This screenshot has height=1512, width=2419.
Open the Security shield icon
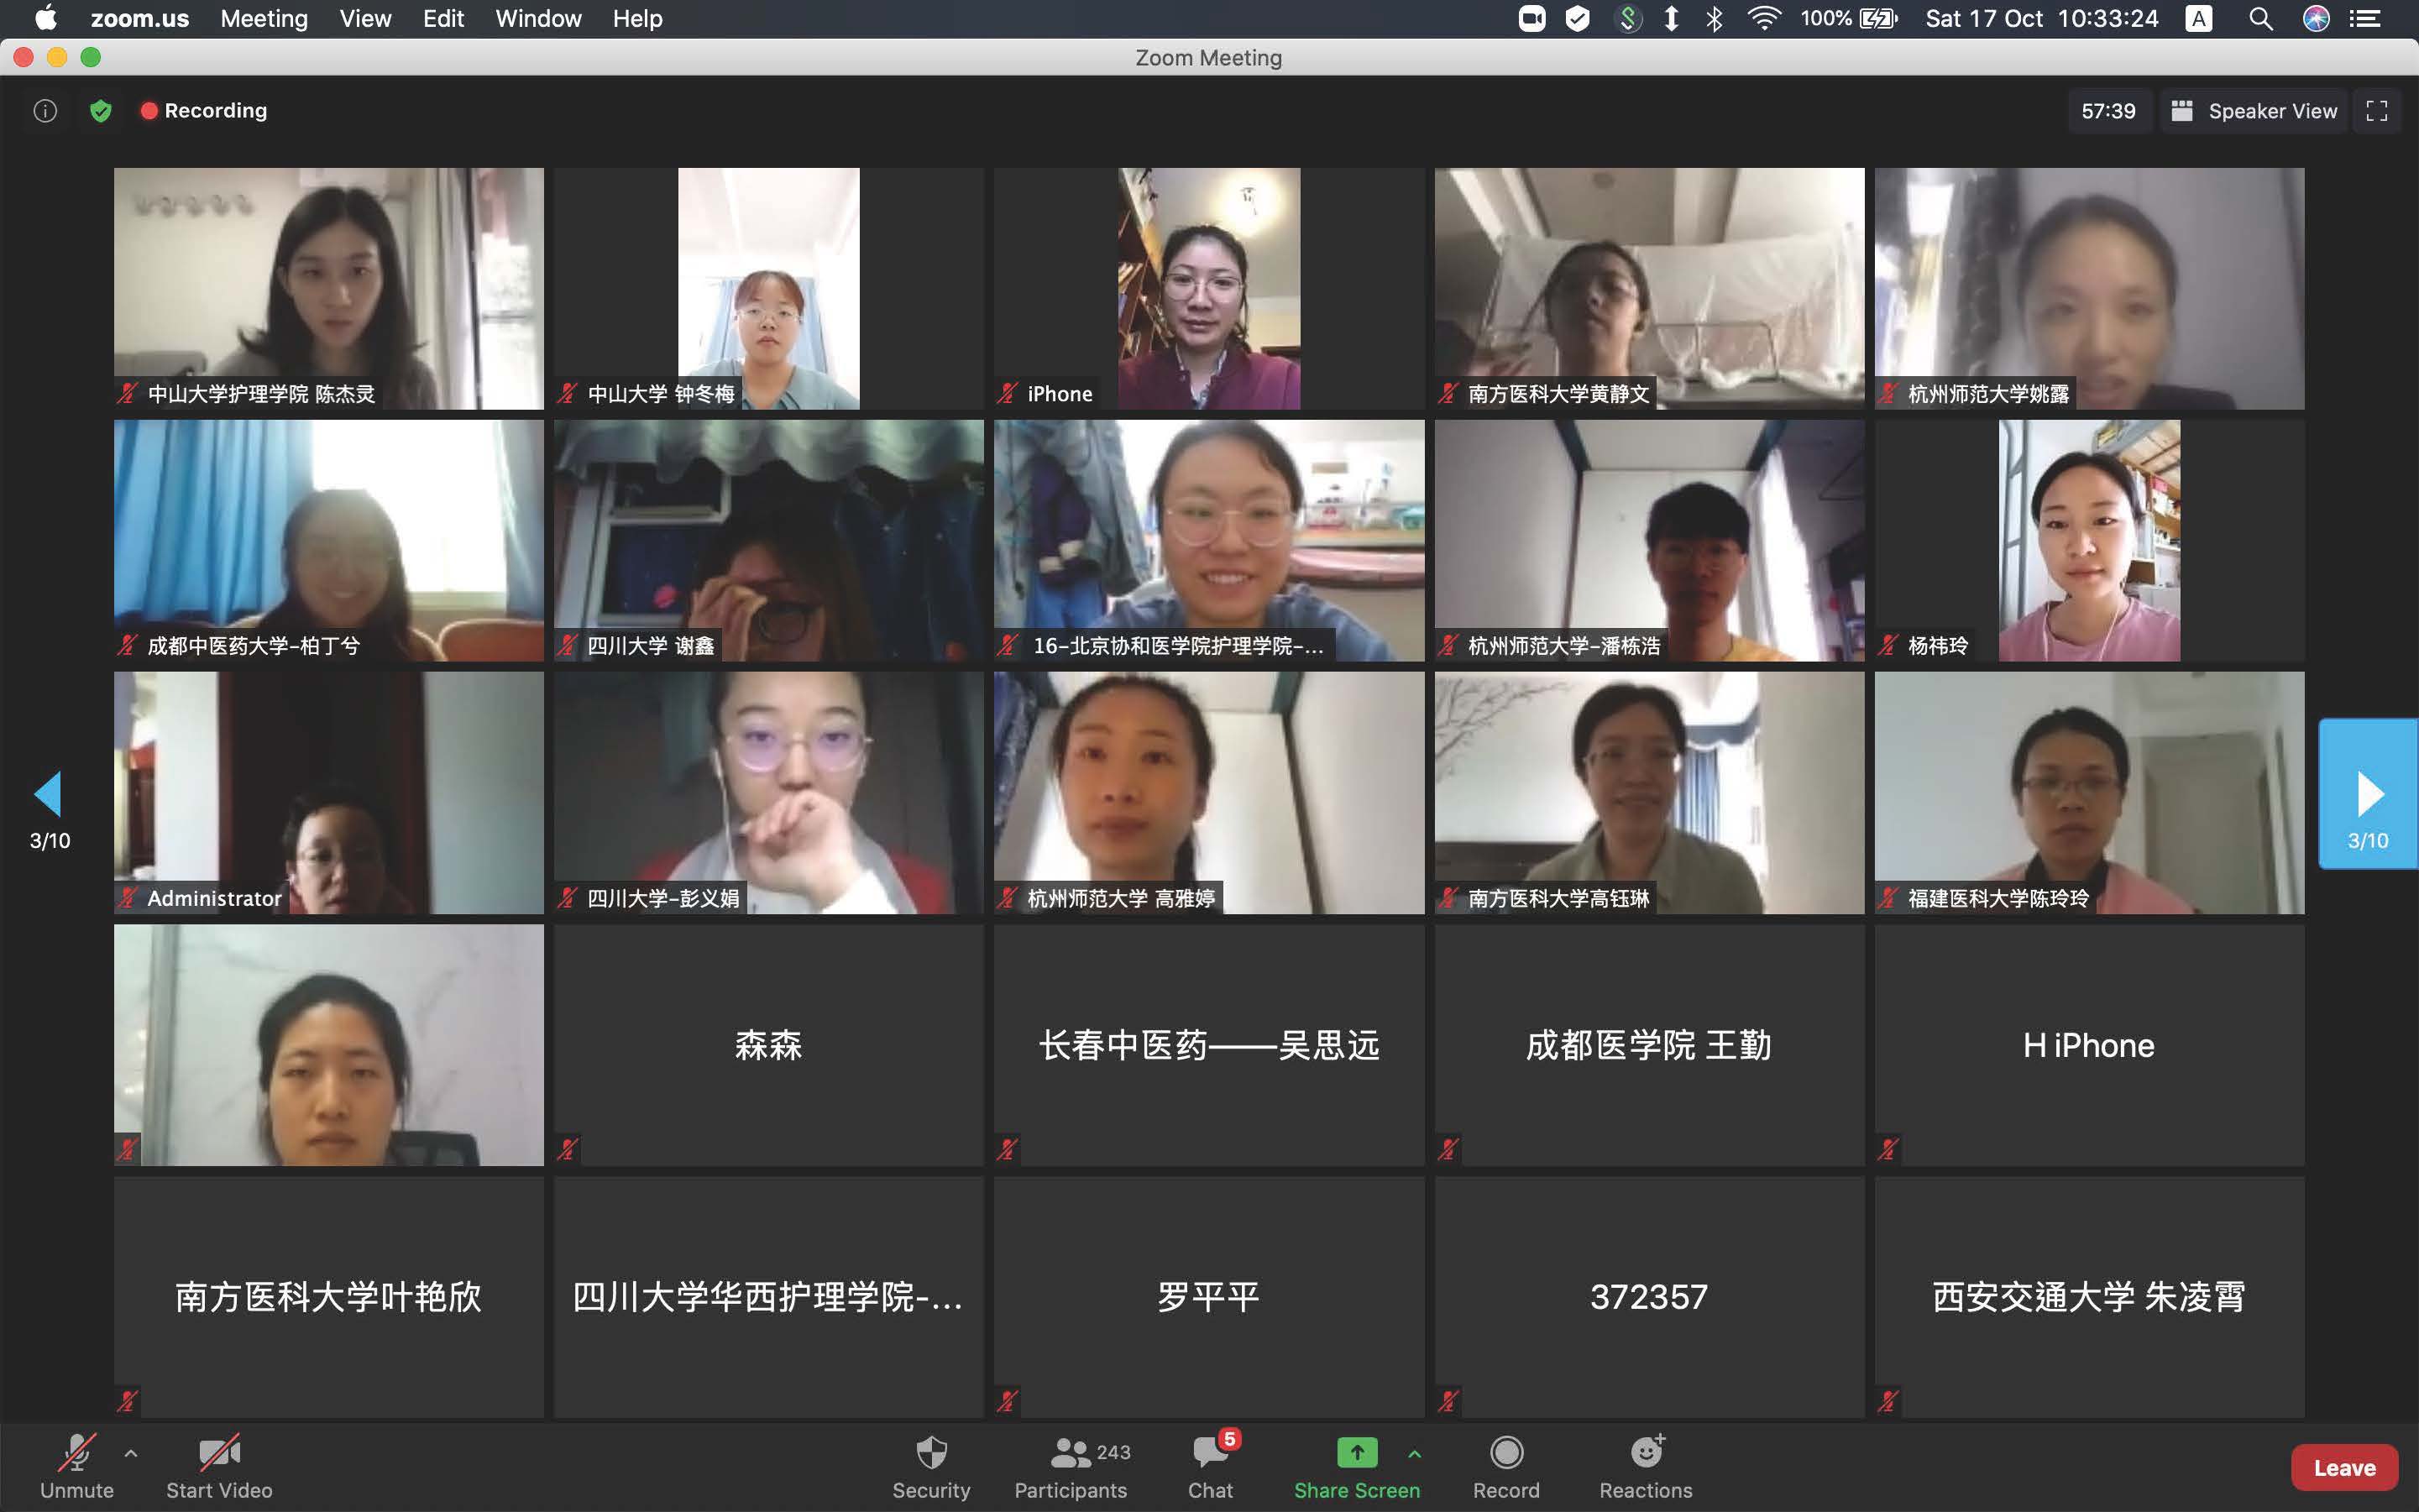coord(931,1453)
